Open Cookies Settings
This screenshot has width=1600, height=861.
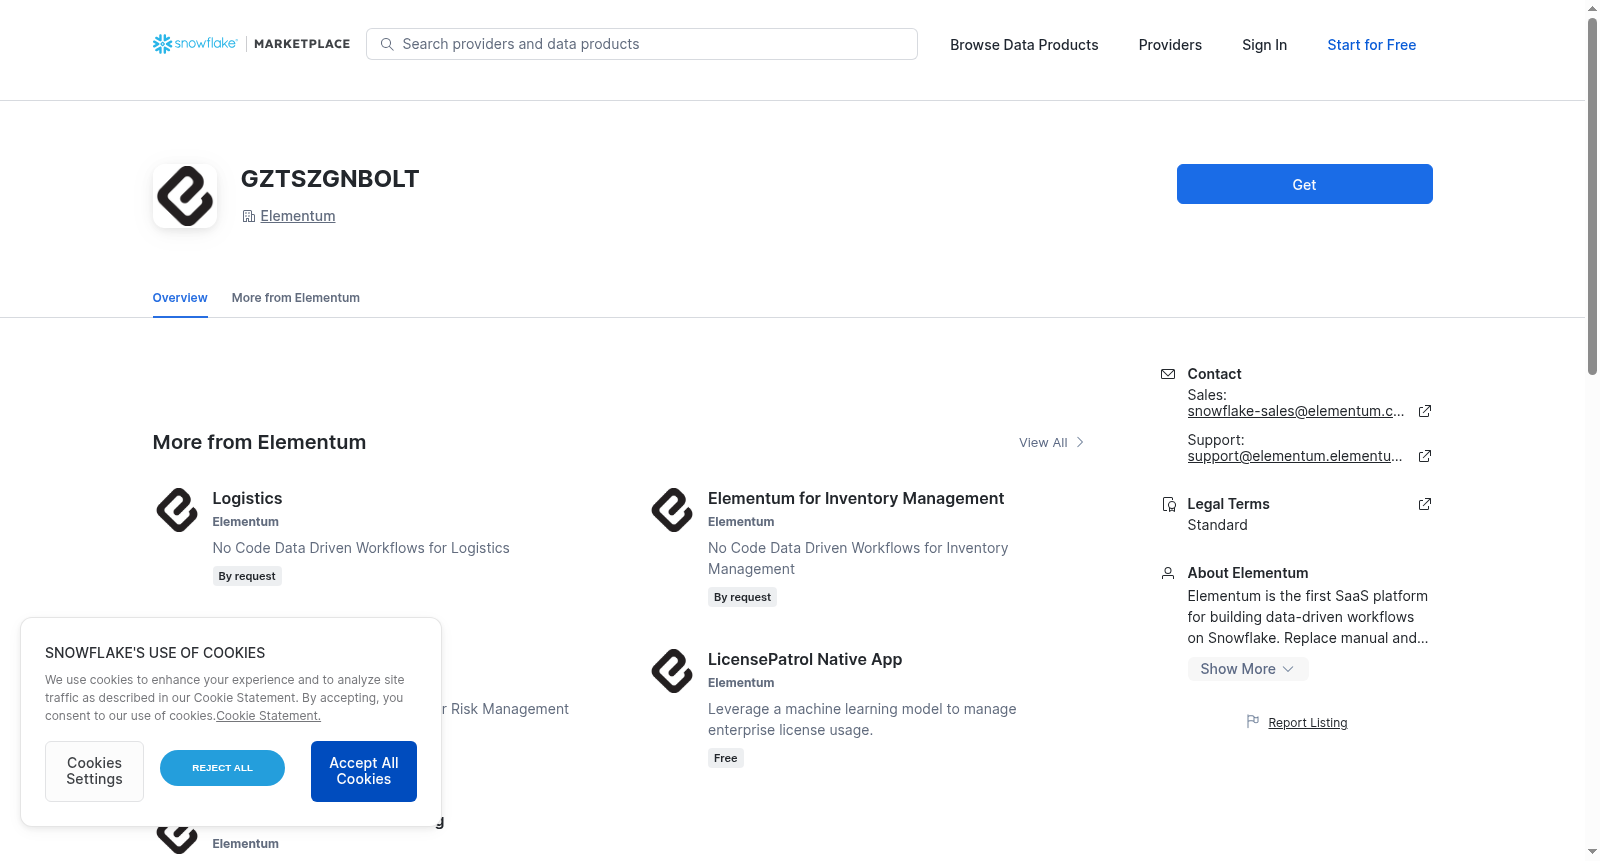(94, 771)
